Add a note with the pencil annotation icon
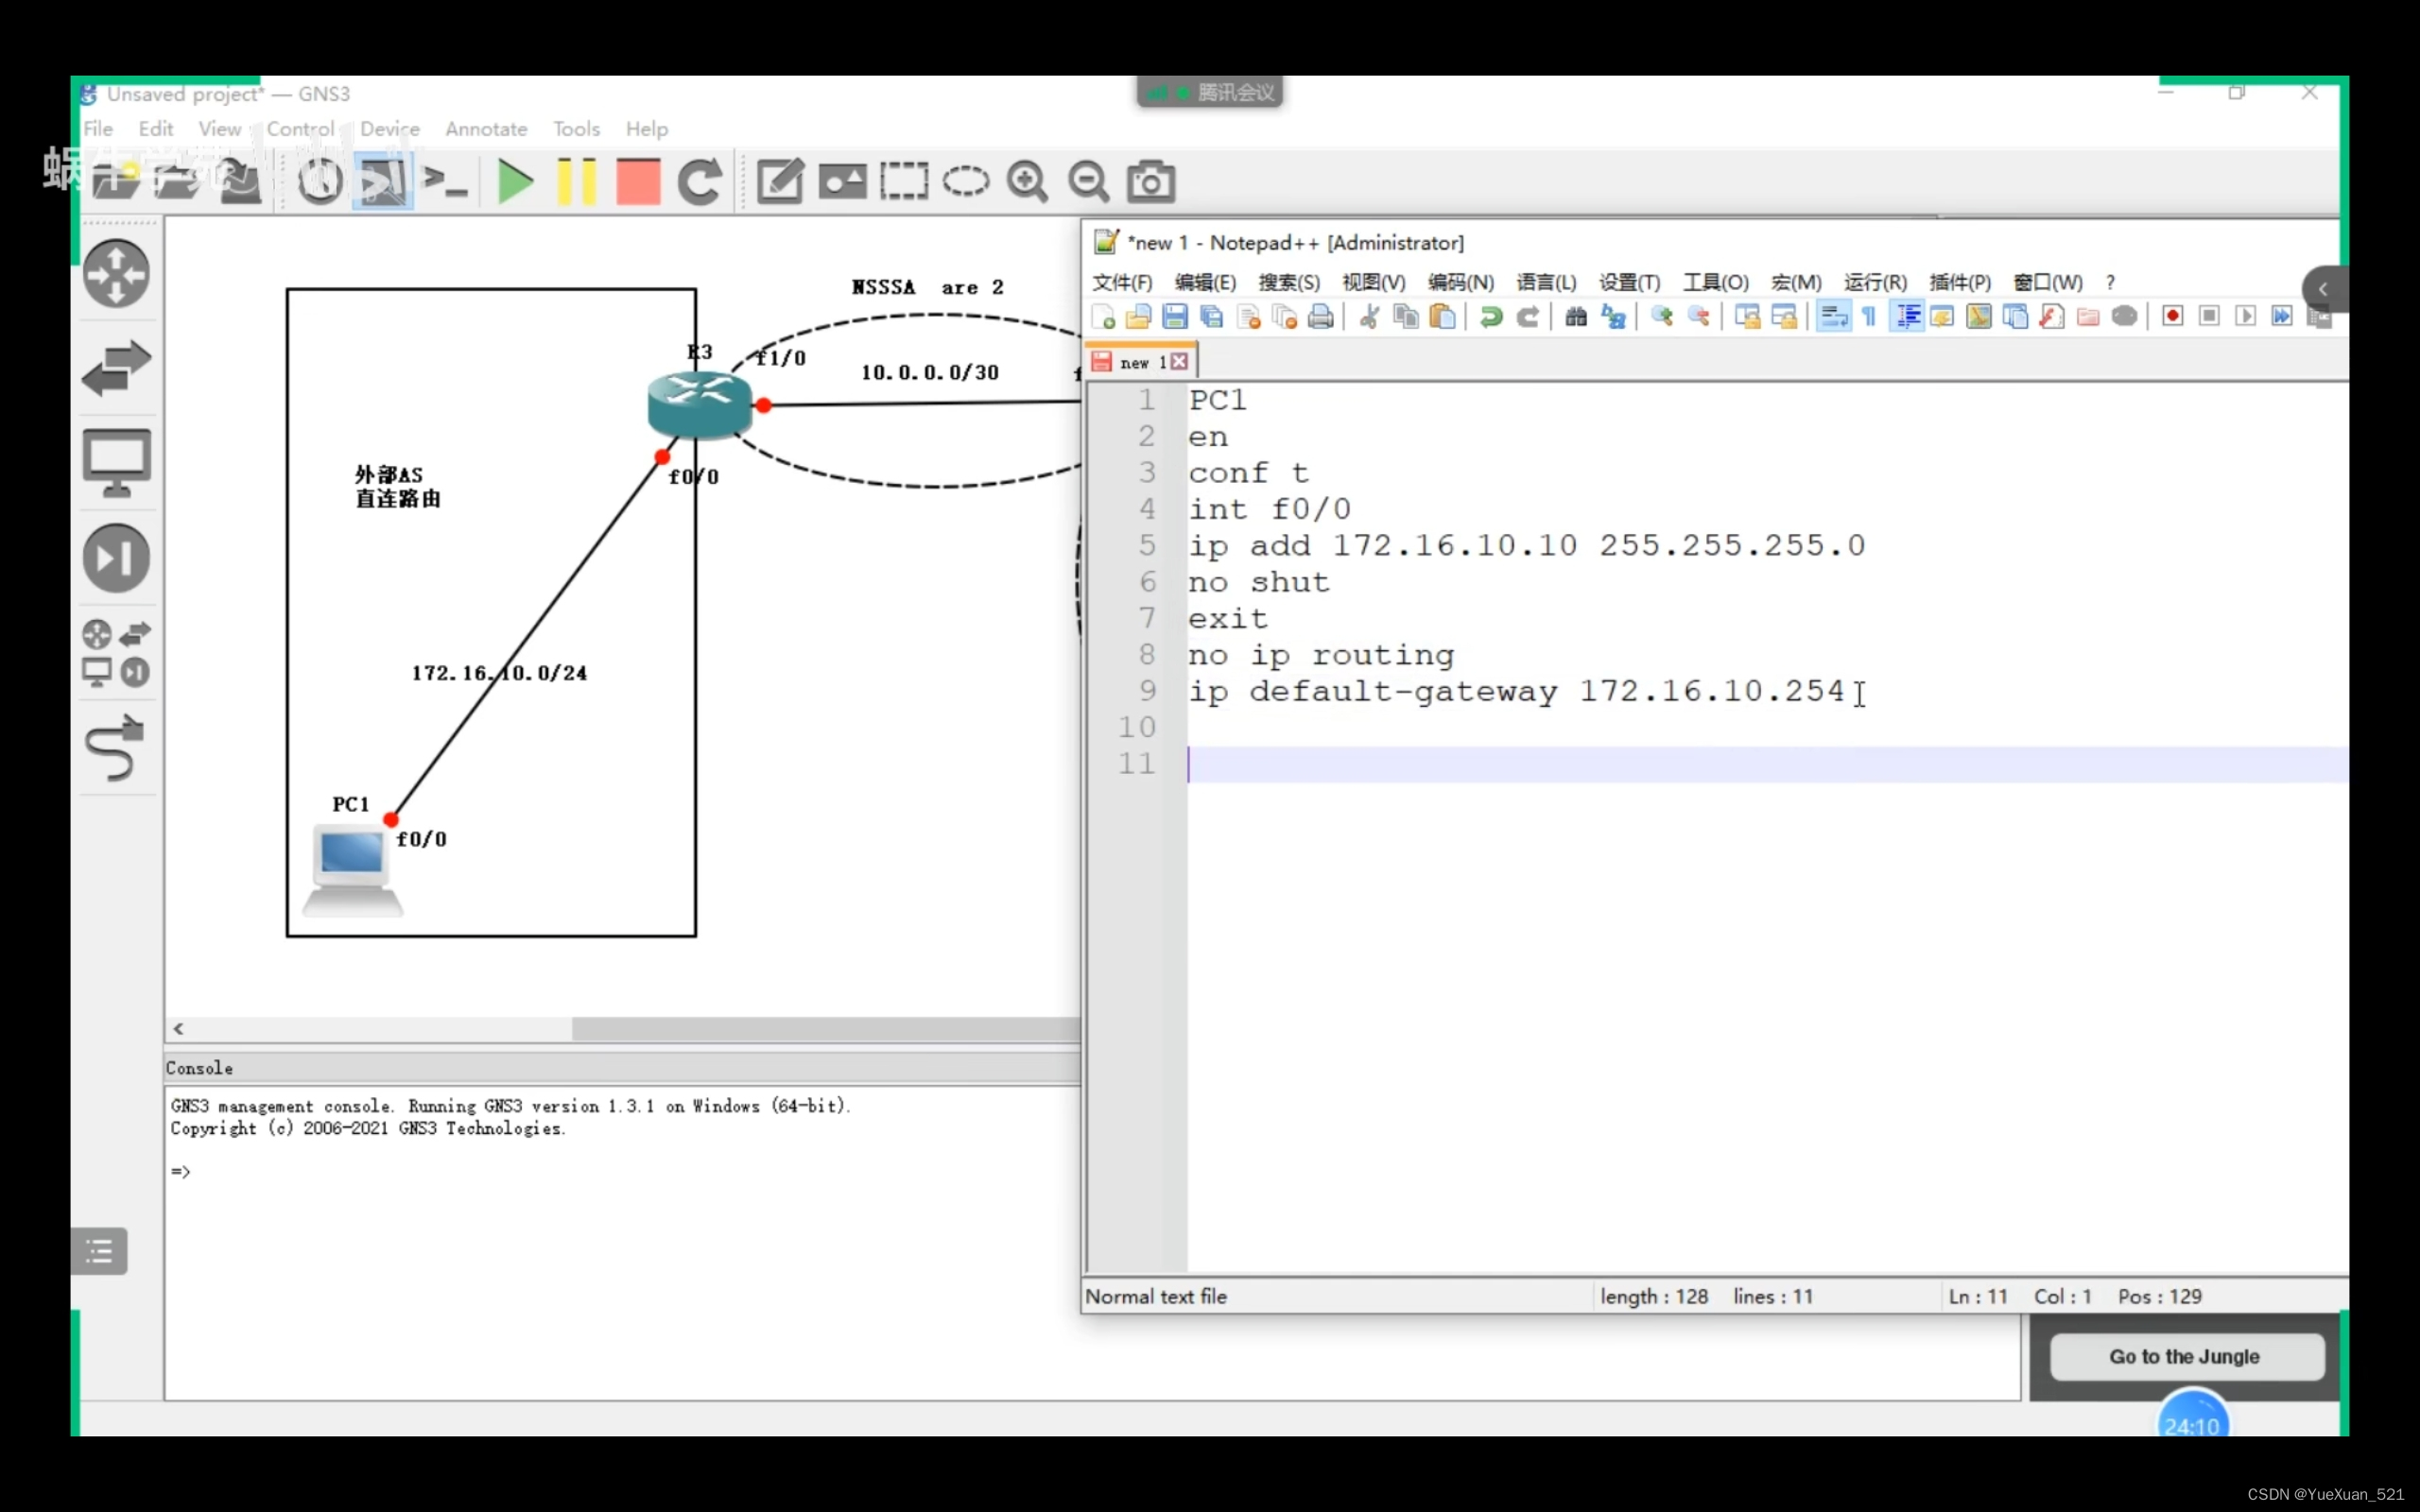2420x1512 pixels. (780, 181)
